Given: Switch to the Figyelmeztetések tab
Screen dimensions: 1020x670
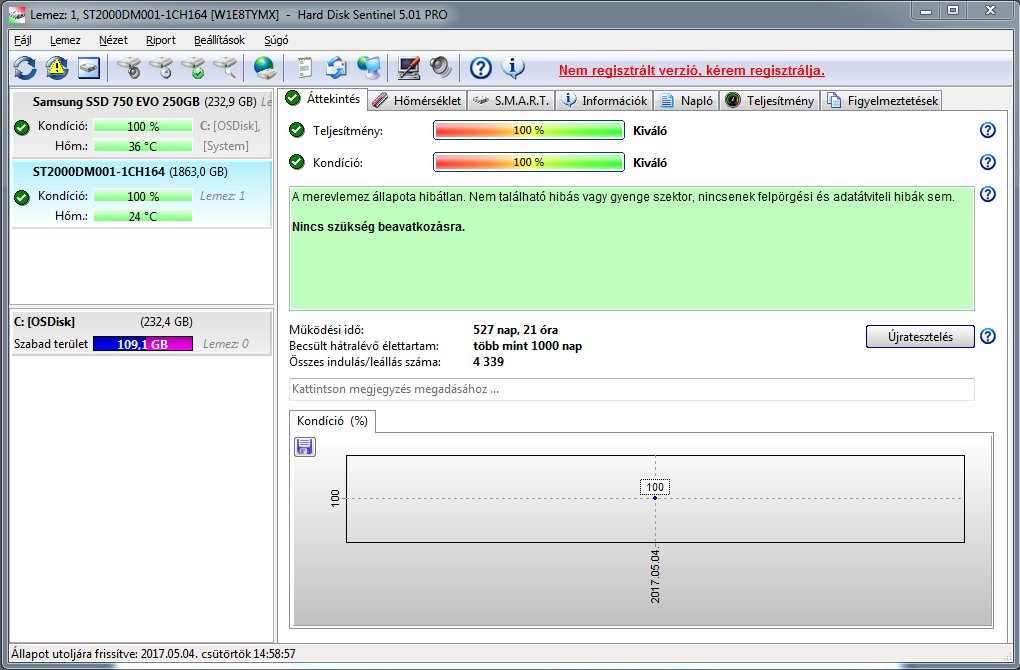Looking at the screenshot, I should (882, 101).
